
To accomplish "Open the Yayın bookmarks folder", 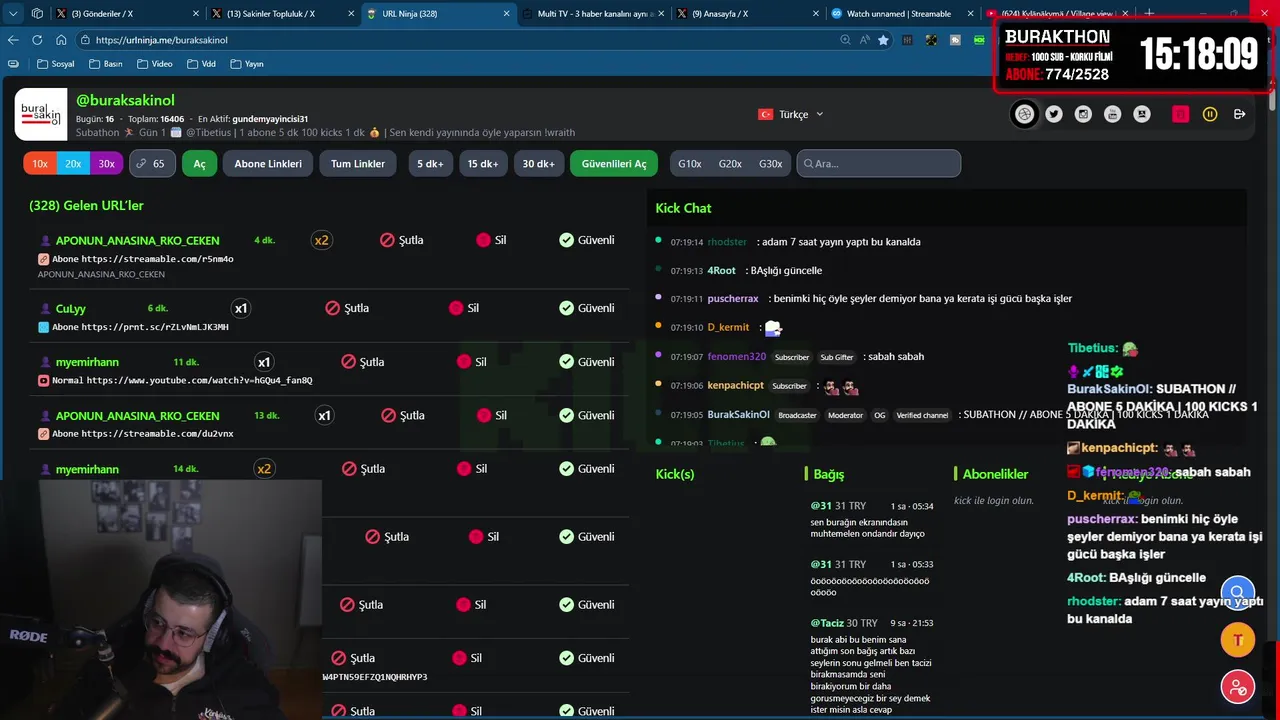I will pos(247,63).
